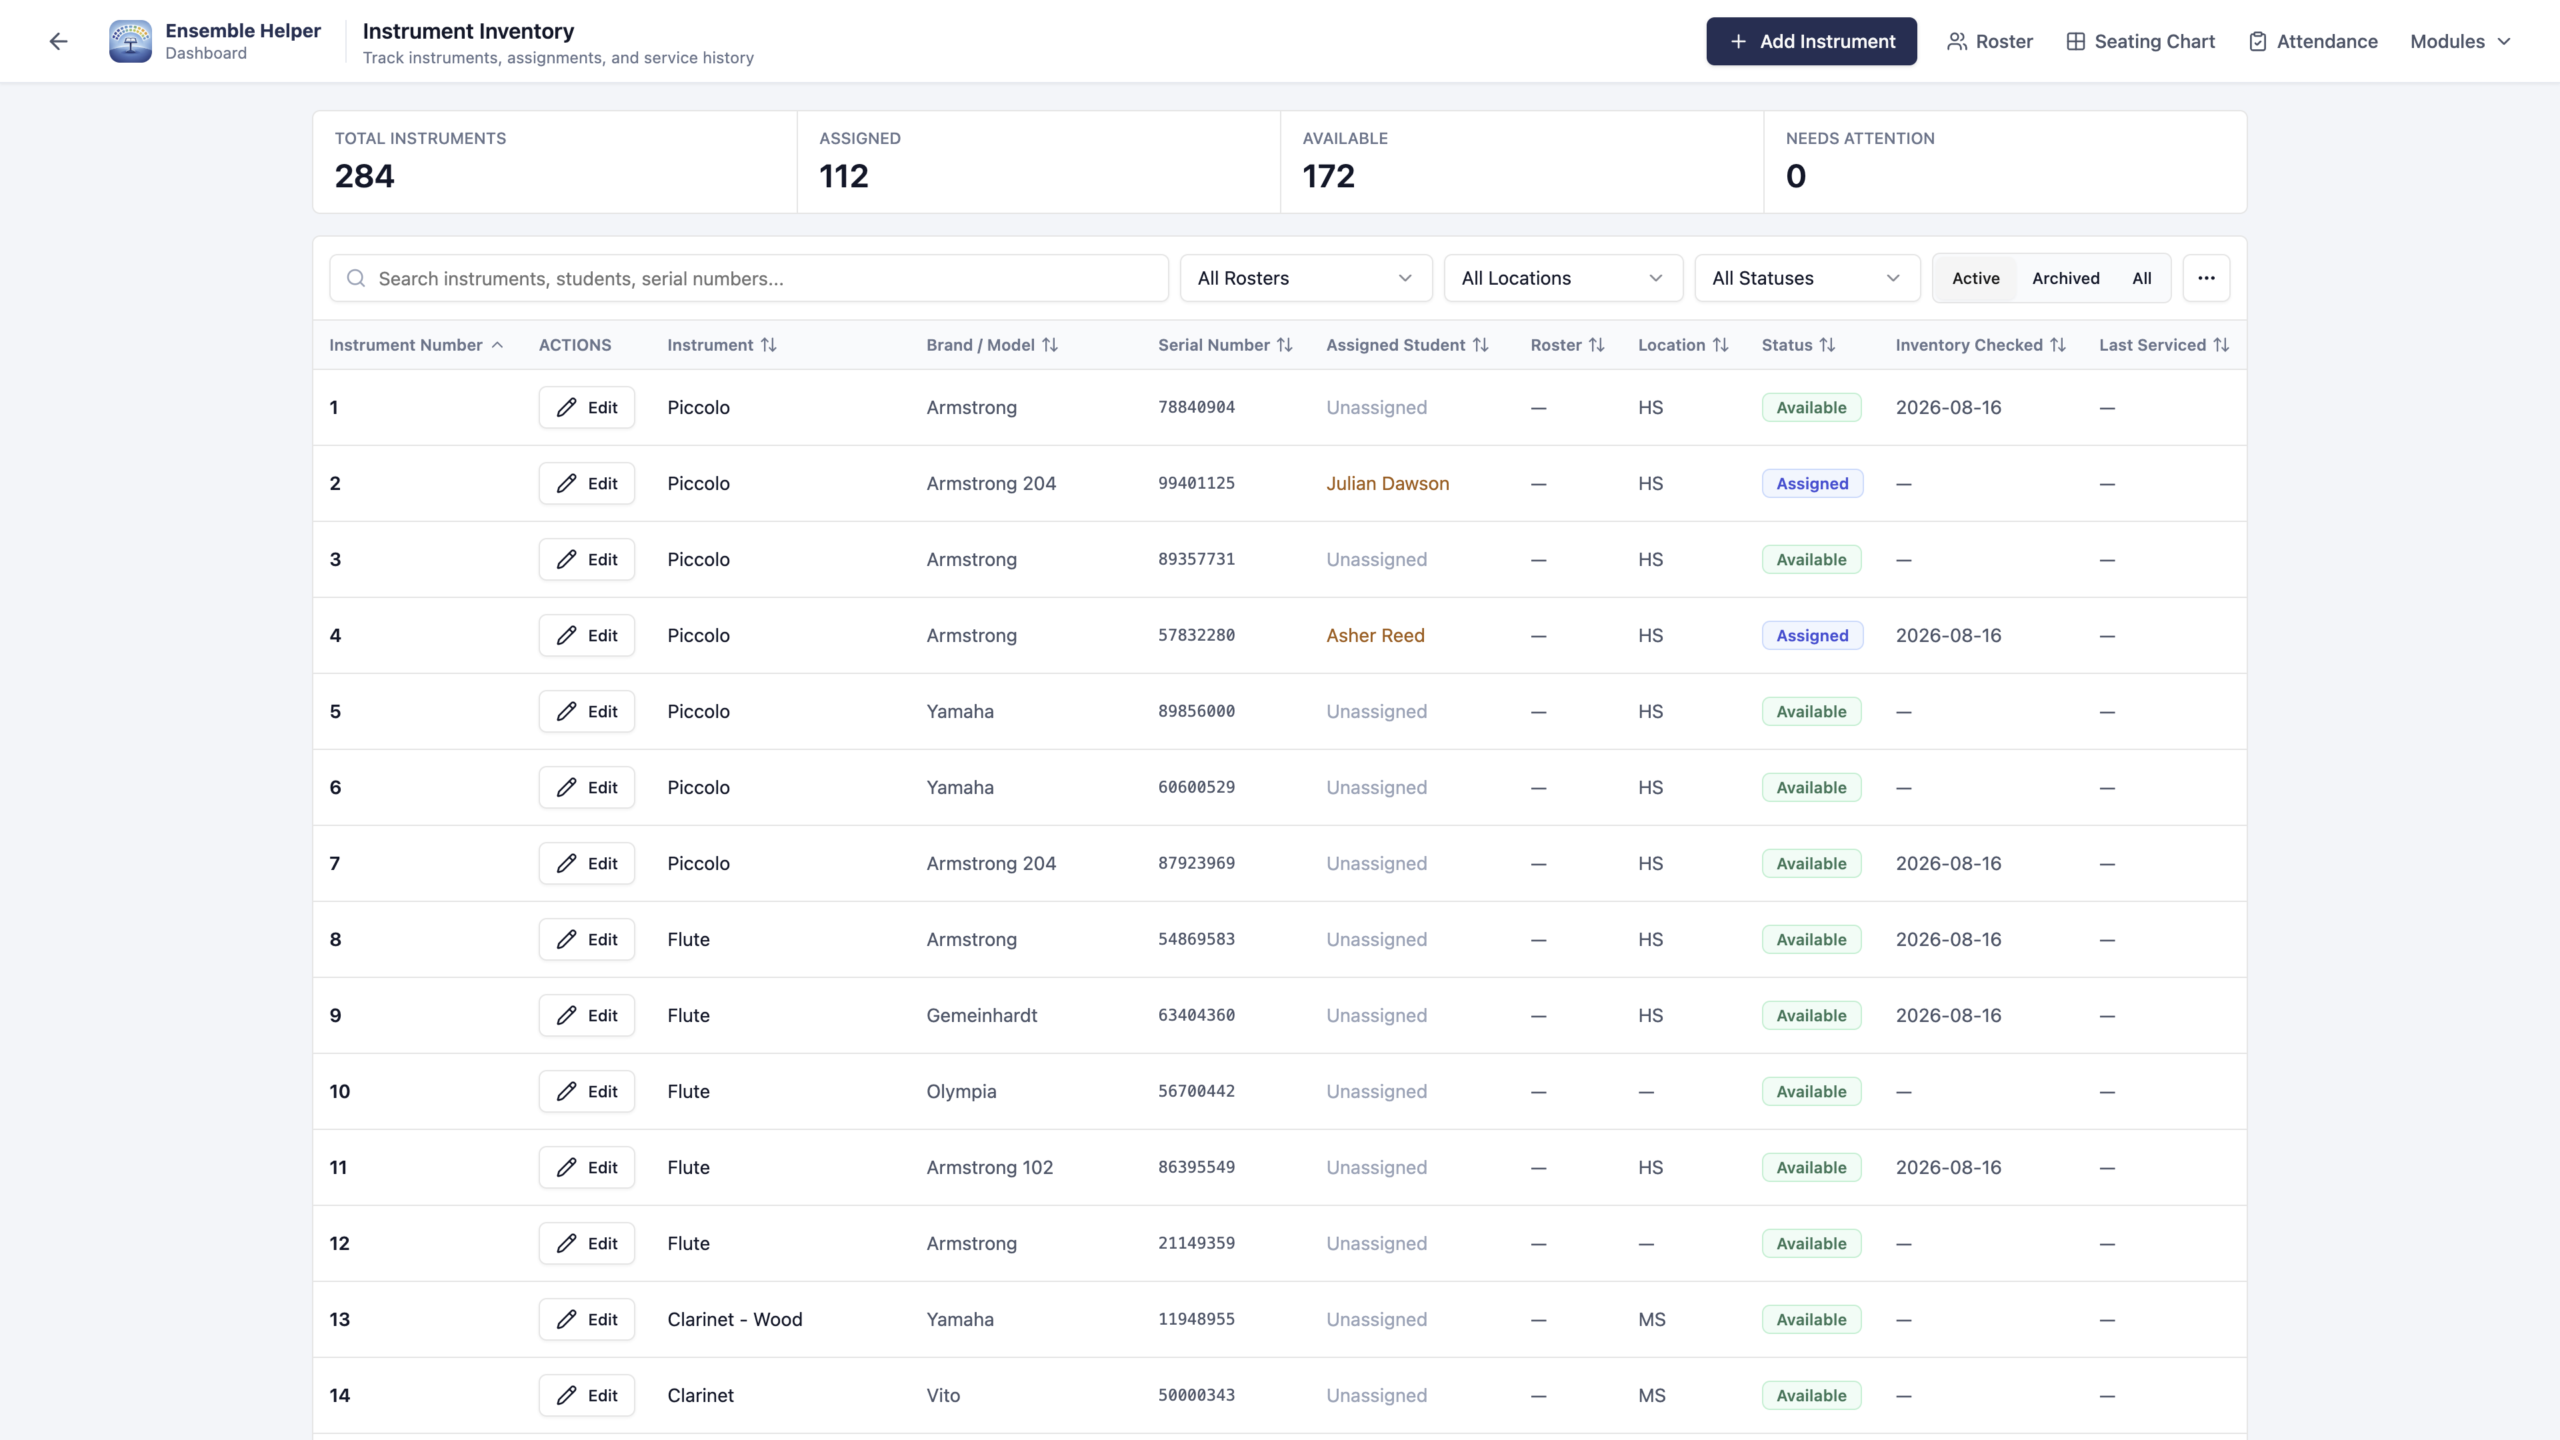The height and width of the screenshot is (1440, 2560).
Task: Click the Add Instrument button
Action: pos(1811,41)
